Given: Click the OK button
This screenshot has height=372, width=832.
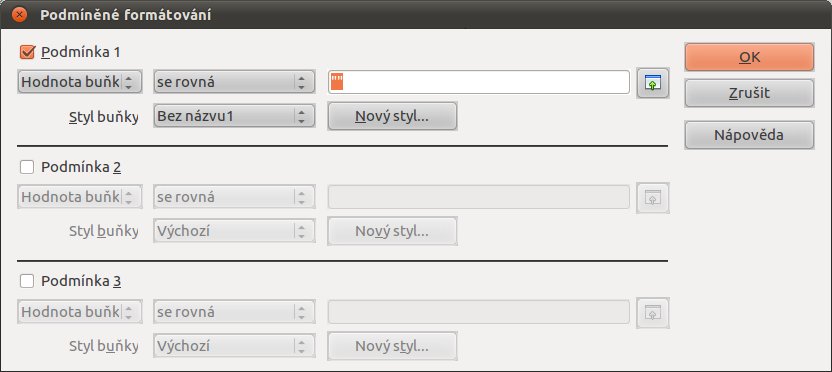Looking at the screenshot, I should click(x=749, y=57).
